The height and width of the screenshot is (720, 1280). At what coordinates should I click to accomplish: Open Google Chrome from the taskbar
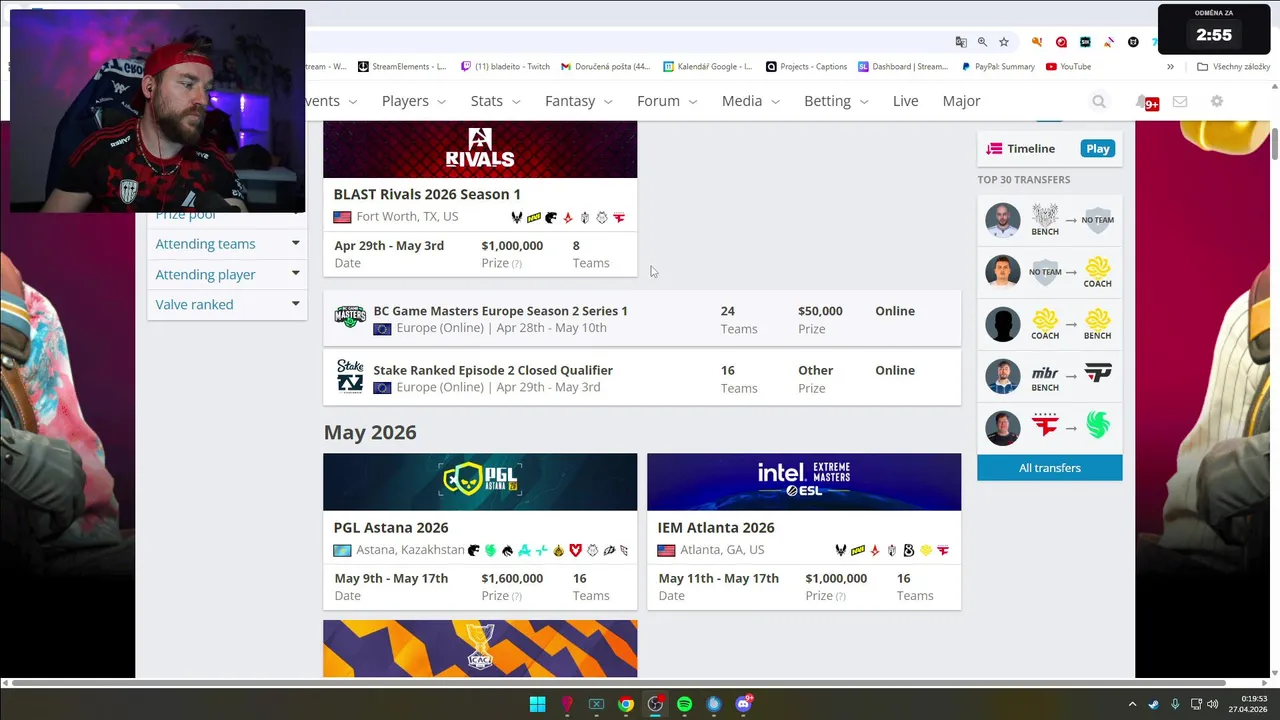(625, 704)
